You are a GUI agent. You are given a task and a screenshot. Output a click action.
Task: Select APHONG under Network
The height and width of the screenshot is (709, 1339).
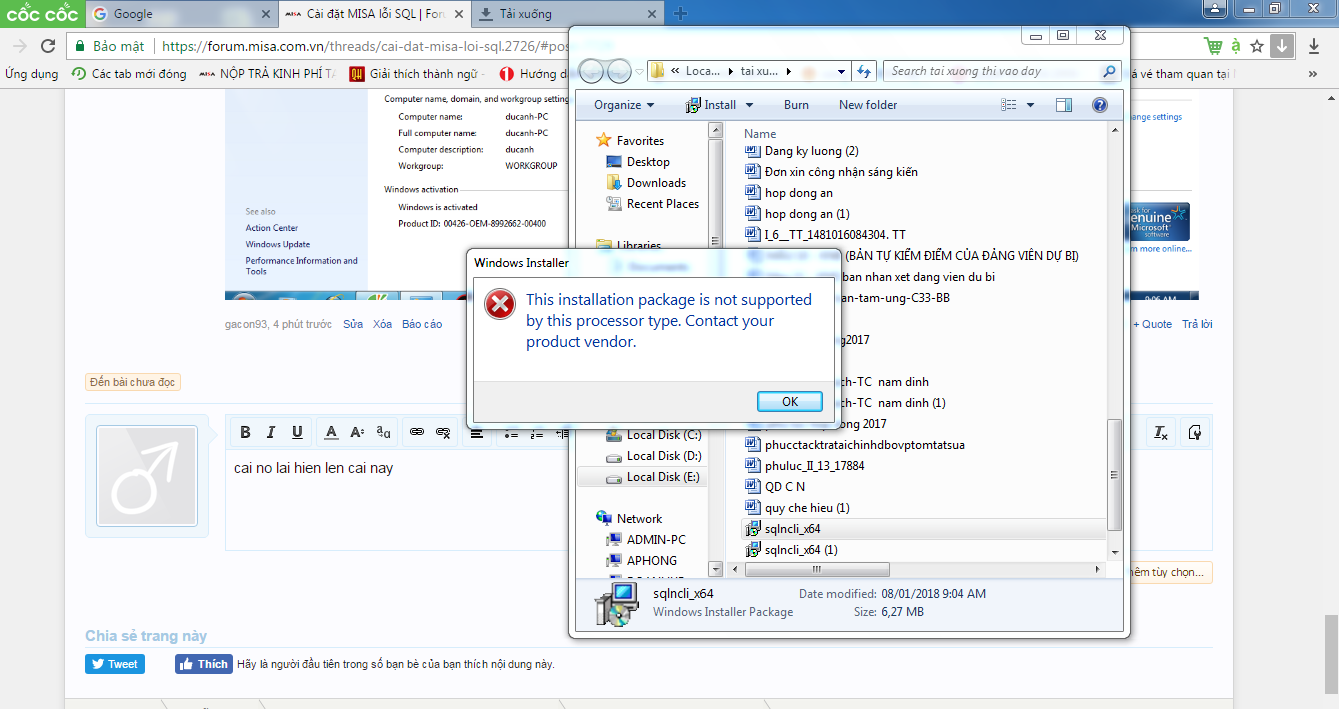(642, 561)
